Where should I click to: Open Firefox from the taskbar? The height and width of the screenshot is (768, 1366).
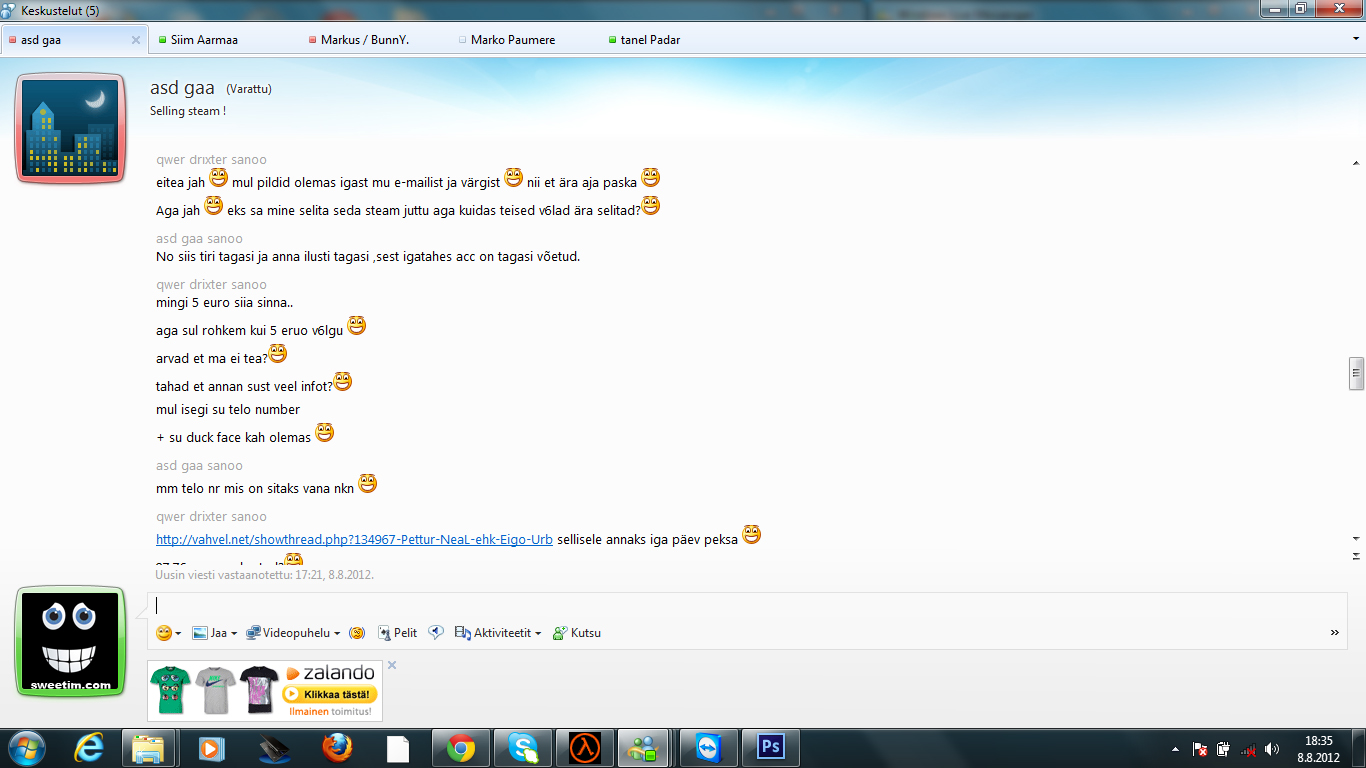coord(337,748)
